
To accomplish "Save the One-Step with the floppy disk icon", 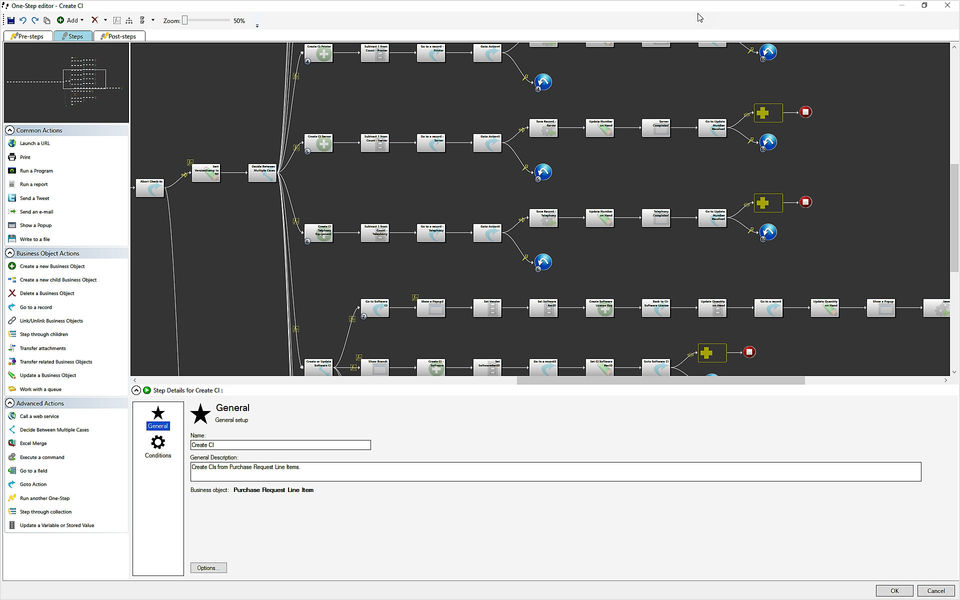I will (10, 20).
